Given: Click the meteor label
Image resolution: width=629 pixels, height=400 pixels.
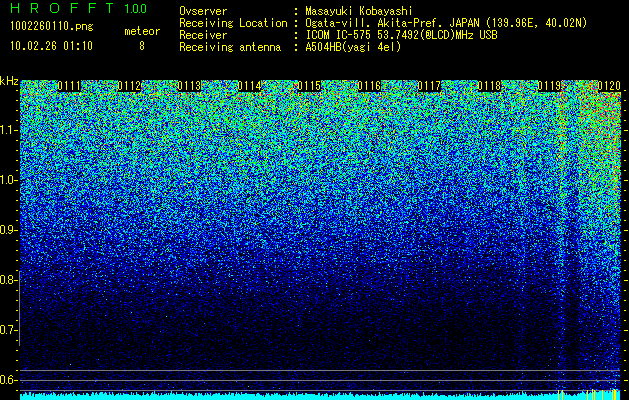Looking at the screenshot, I should click(142, 31).
